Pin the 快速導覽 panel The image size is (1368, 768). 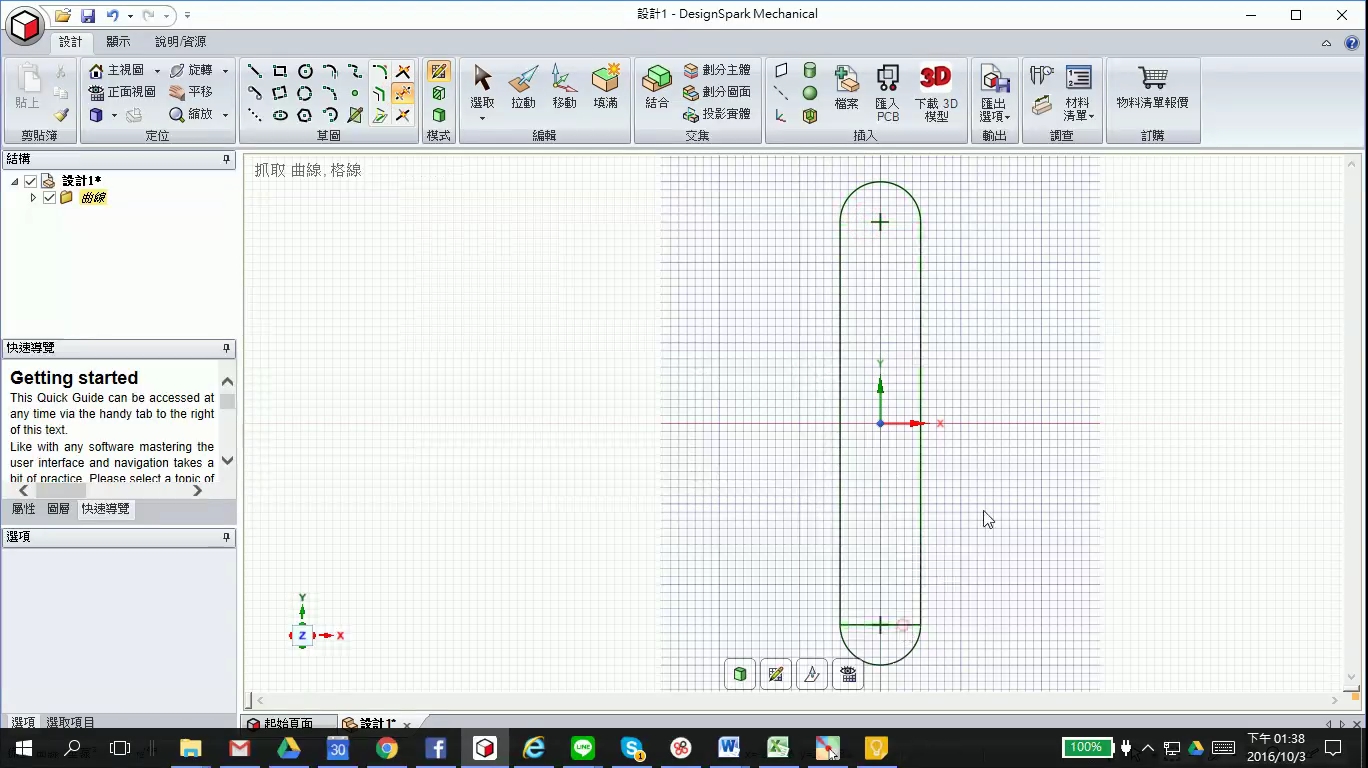click(x=227, y=348)
